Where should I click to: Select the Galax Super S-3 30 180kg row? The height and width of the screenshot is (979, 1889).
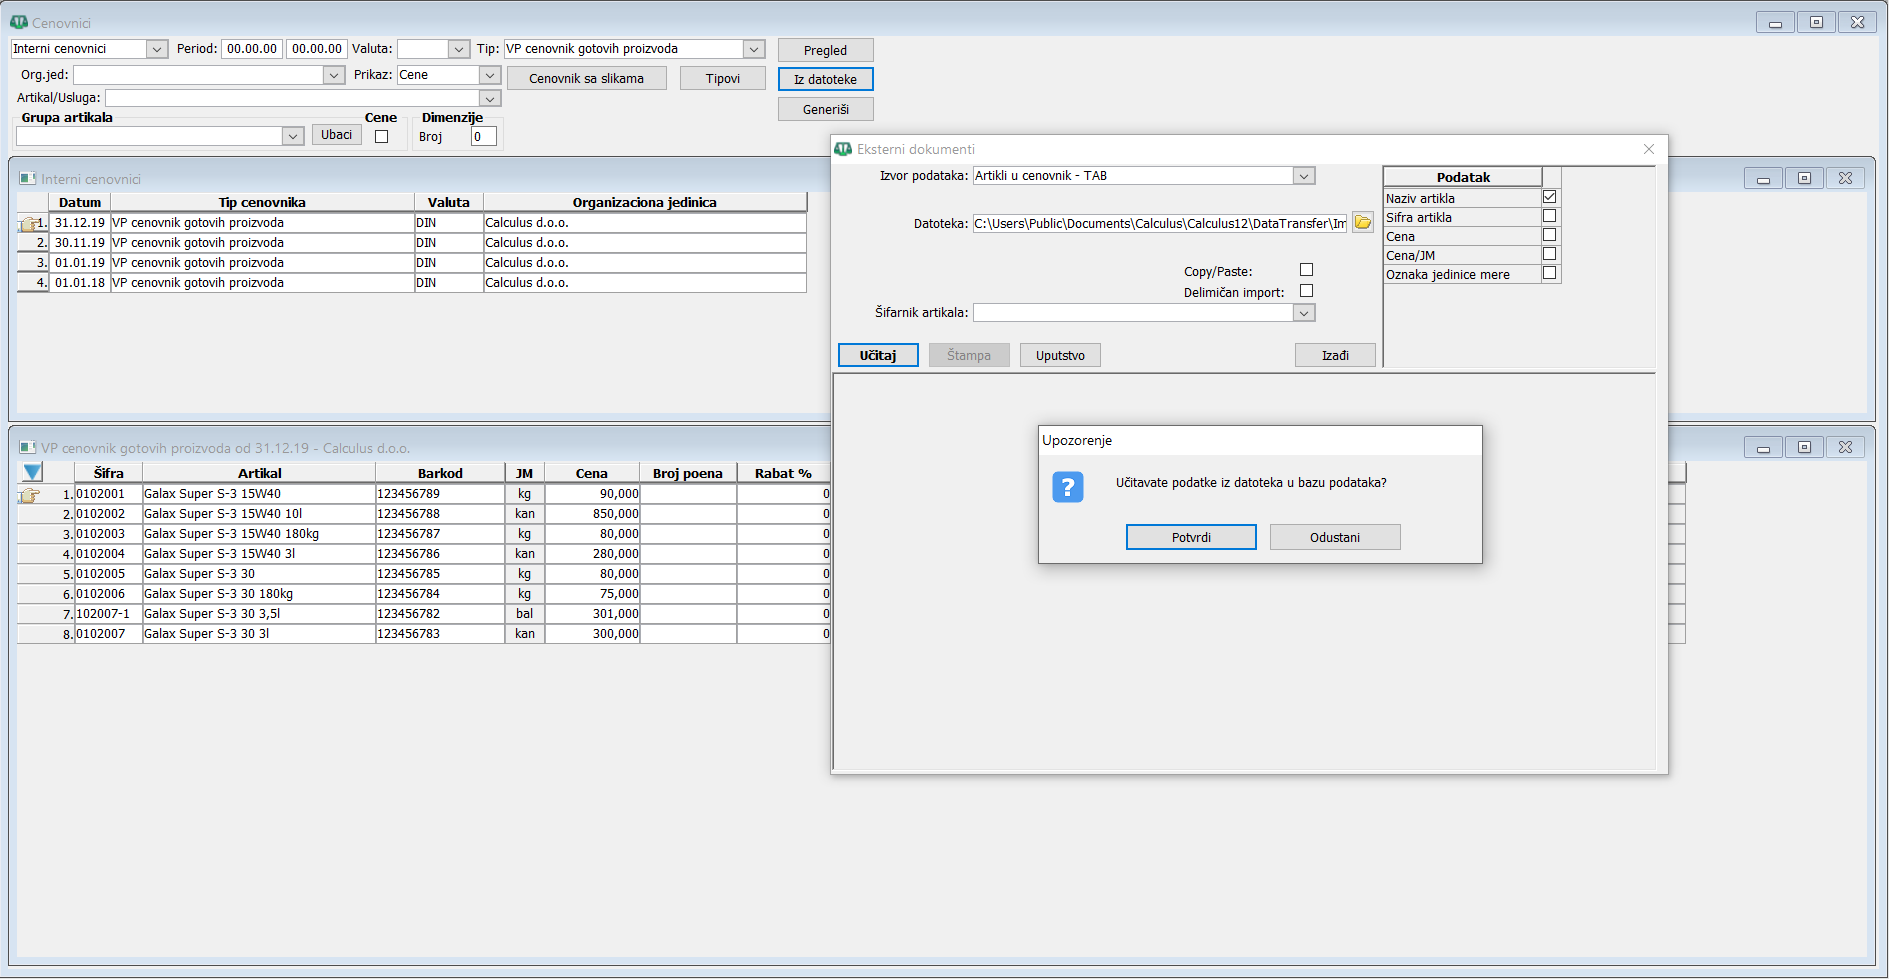pos(258,594)
